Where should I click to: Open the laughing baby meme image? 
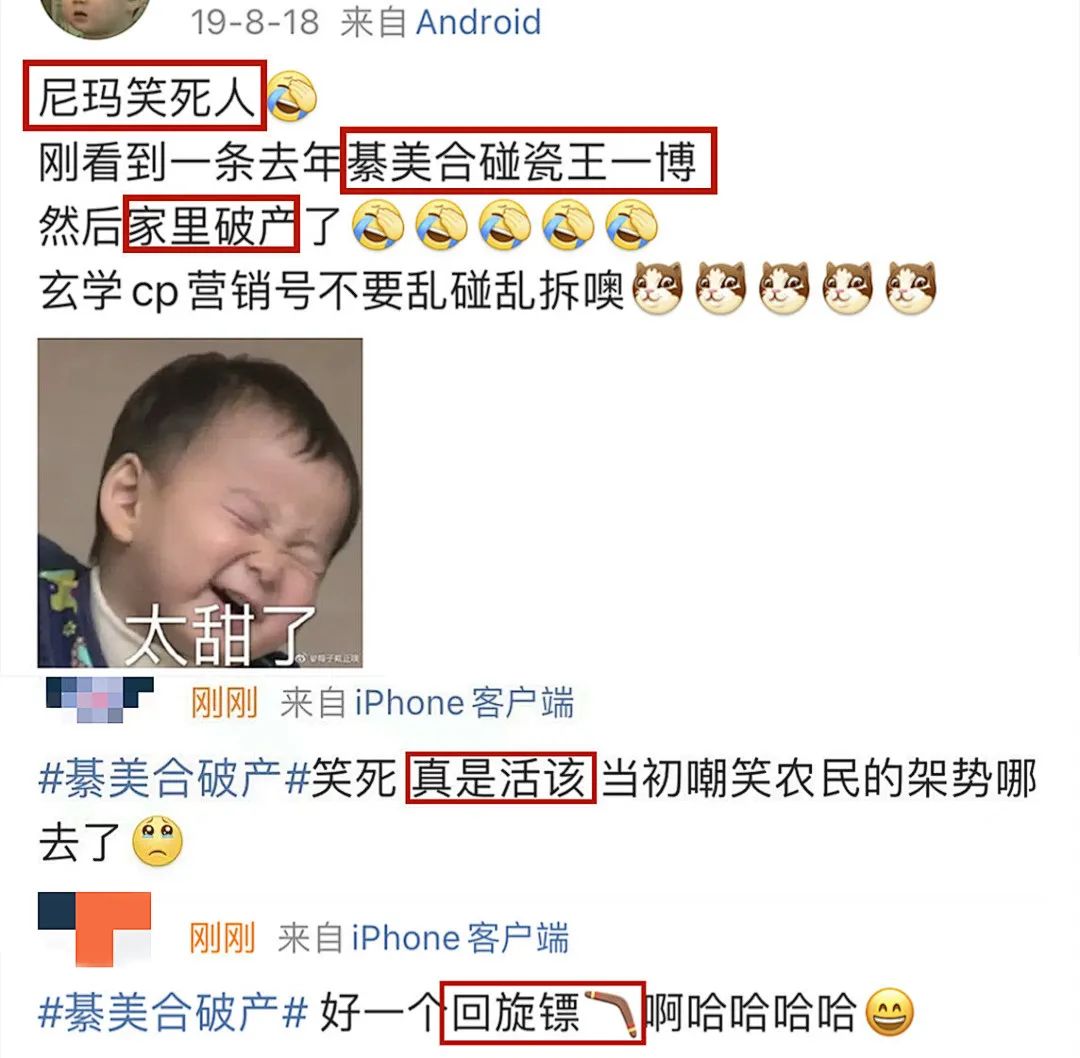click(200, 503)
